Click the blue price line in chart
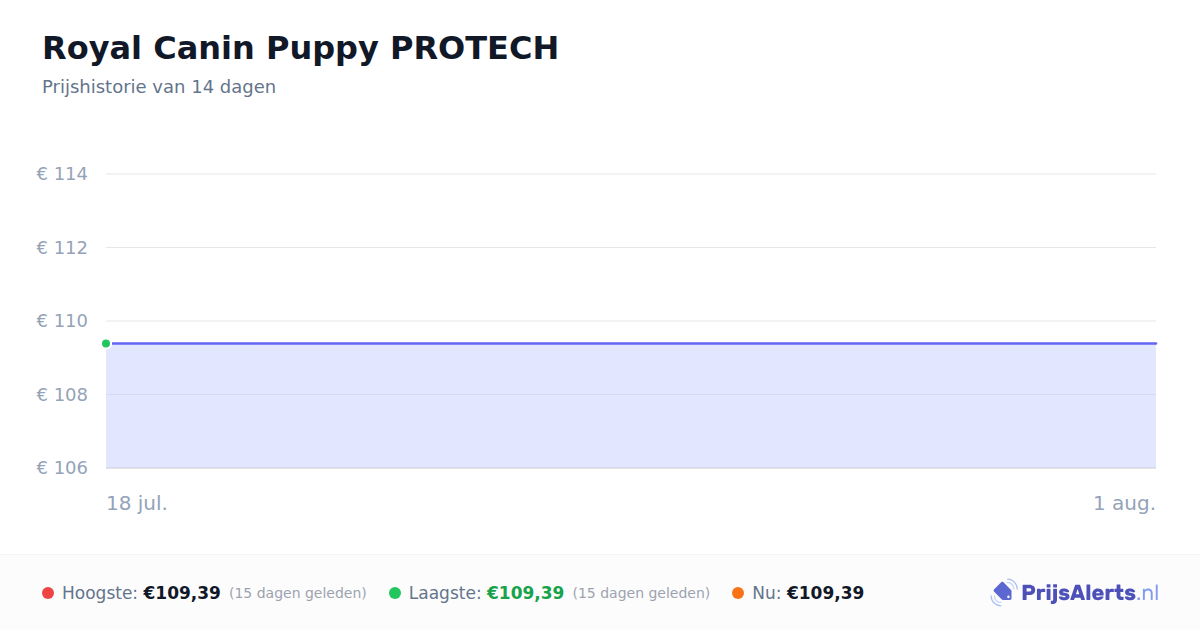The width and height of the screenshot is (1200, 630). click(x=631, y=343)
